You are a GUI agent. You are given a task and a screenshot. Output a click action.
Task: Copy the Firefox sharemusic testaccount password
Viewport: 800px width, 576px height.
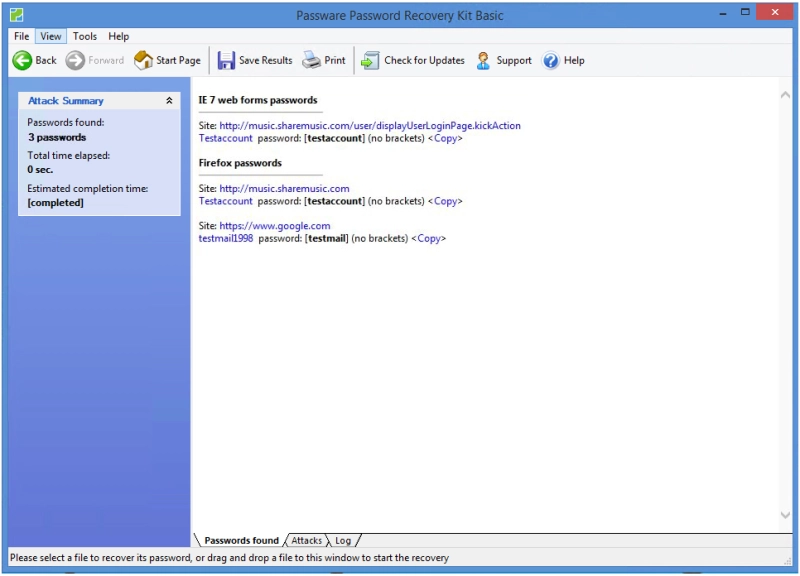445,201
